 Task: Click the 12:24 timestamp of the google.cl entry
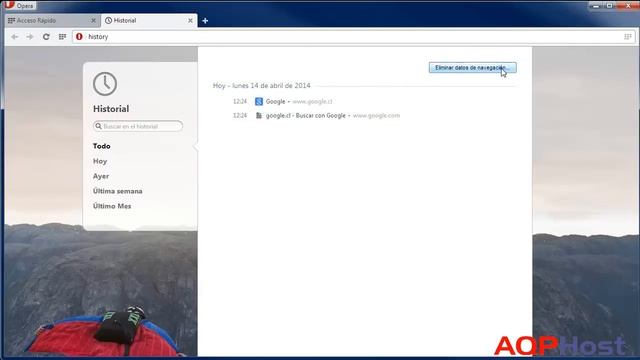click(x=240, y=116)
